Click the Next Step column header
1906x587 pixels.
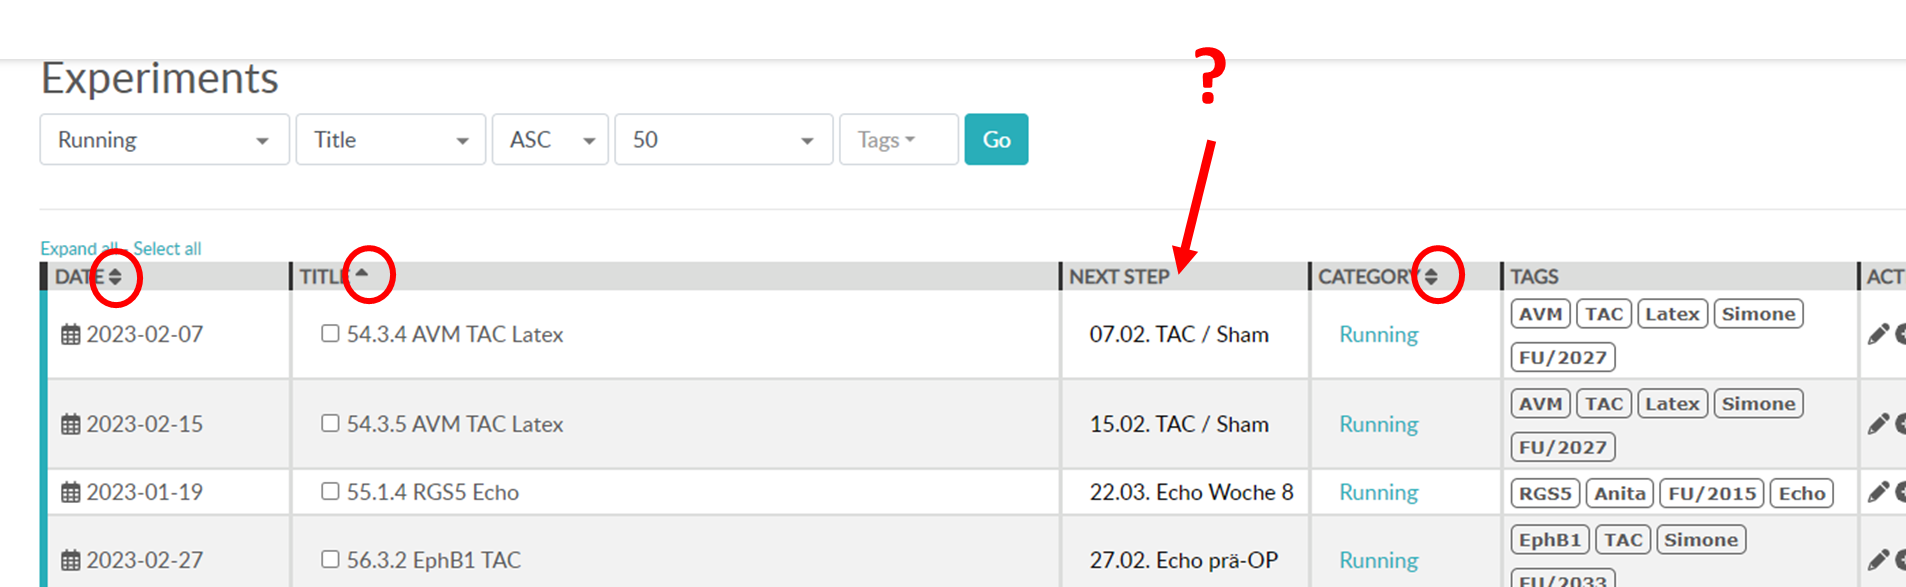1119,277
